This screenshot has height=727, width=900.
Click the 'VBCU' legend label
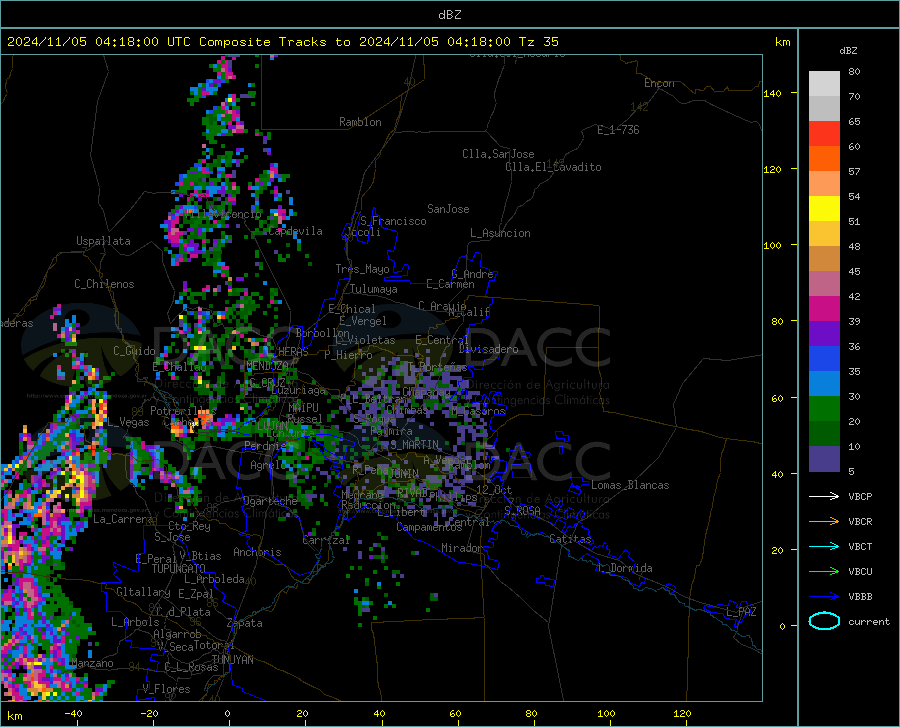point(860,572)
